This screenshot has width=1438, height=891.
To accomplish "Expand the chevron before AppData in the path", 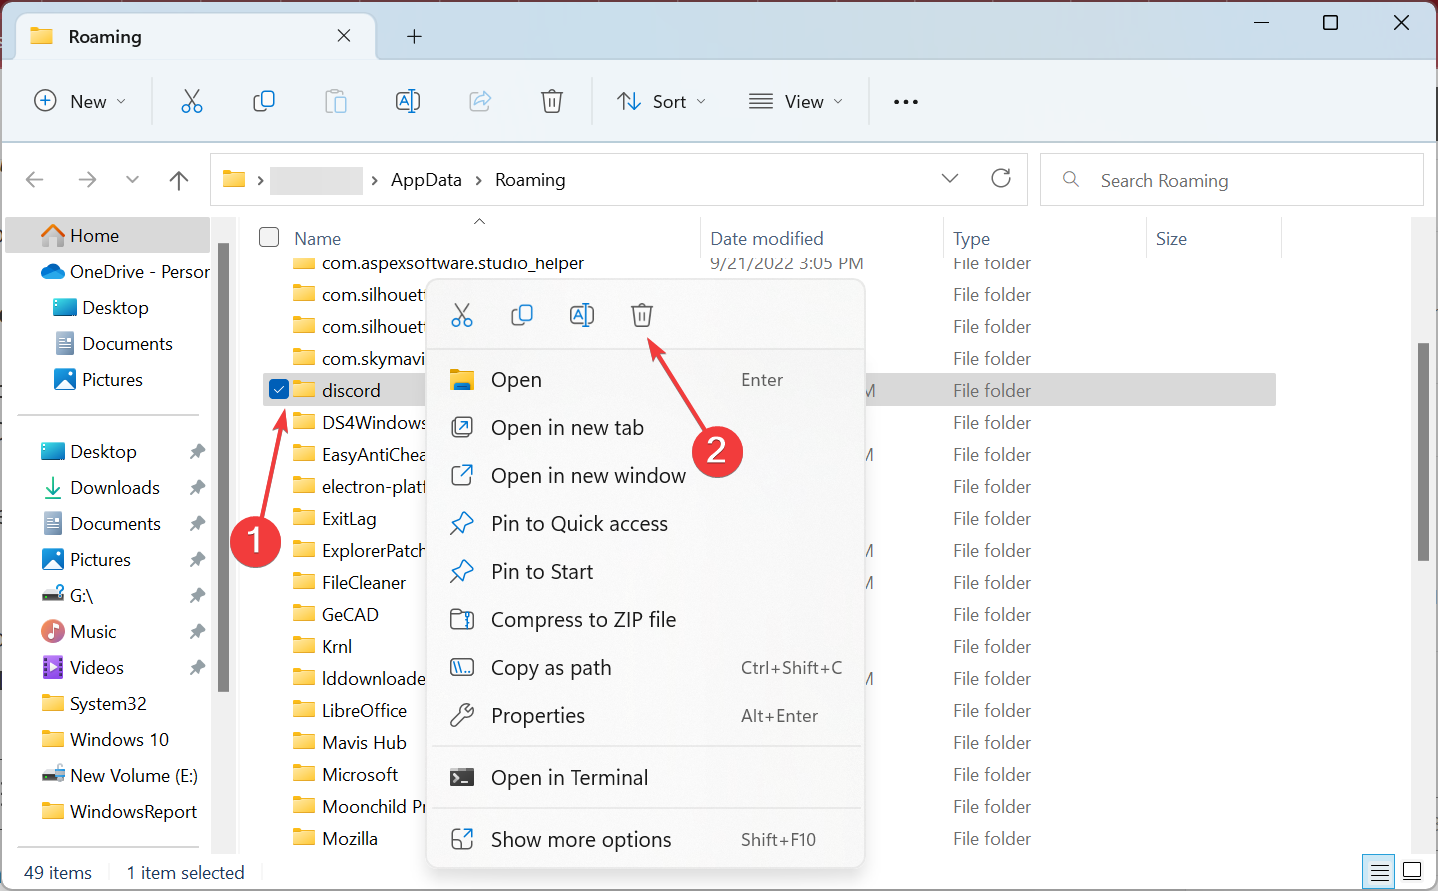I will 374,180.
